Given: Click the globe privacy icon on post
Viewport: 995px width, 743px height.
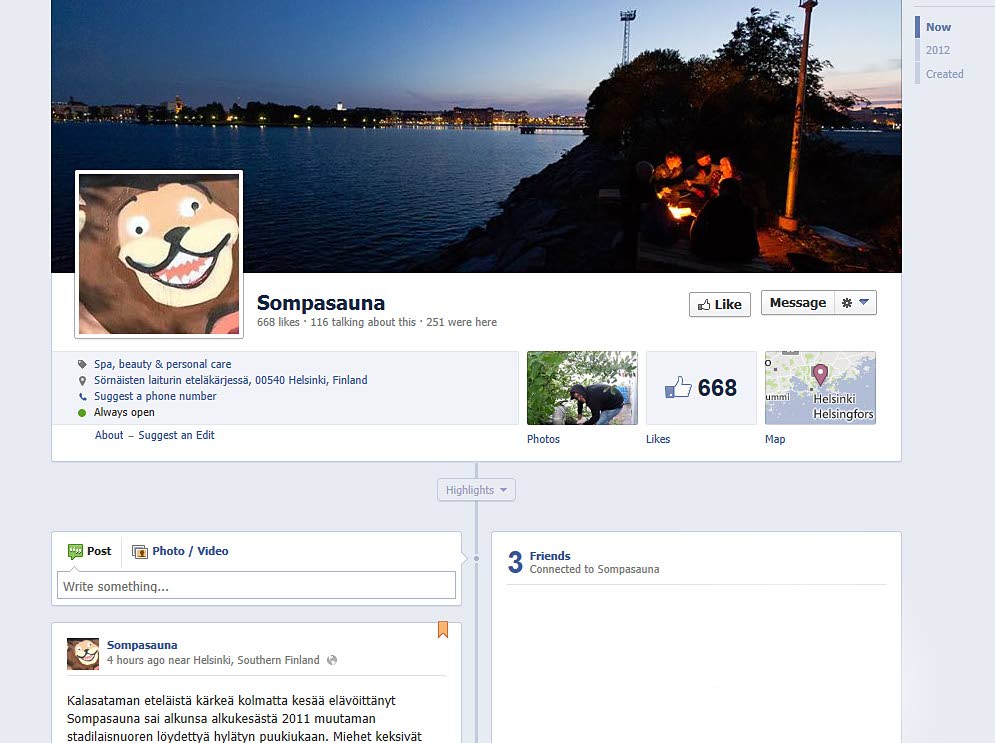Looking at the screenshot, I should (332, 660).
